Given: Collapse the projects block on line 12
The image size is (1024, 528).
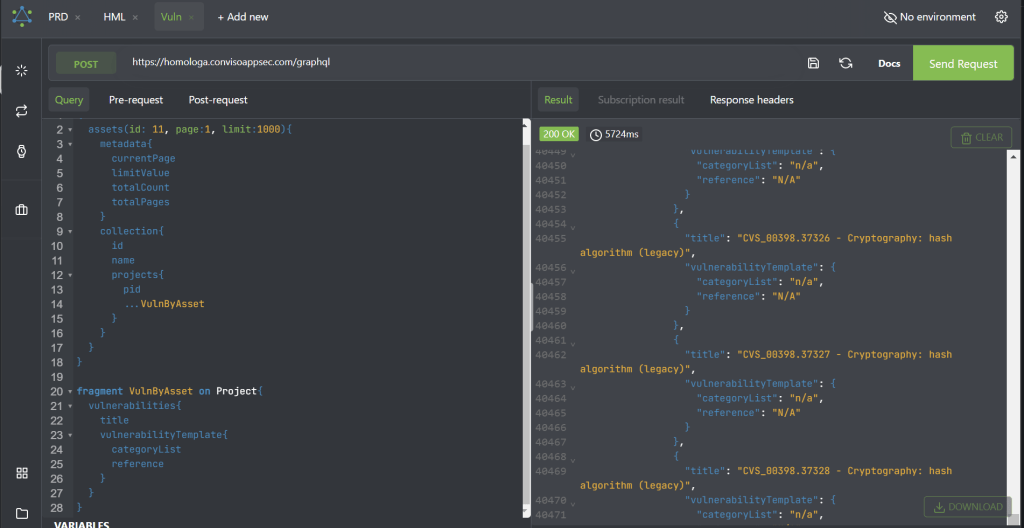Looking at the screenshot, I should tap(71, 275).
